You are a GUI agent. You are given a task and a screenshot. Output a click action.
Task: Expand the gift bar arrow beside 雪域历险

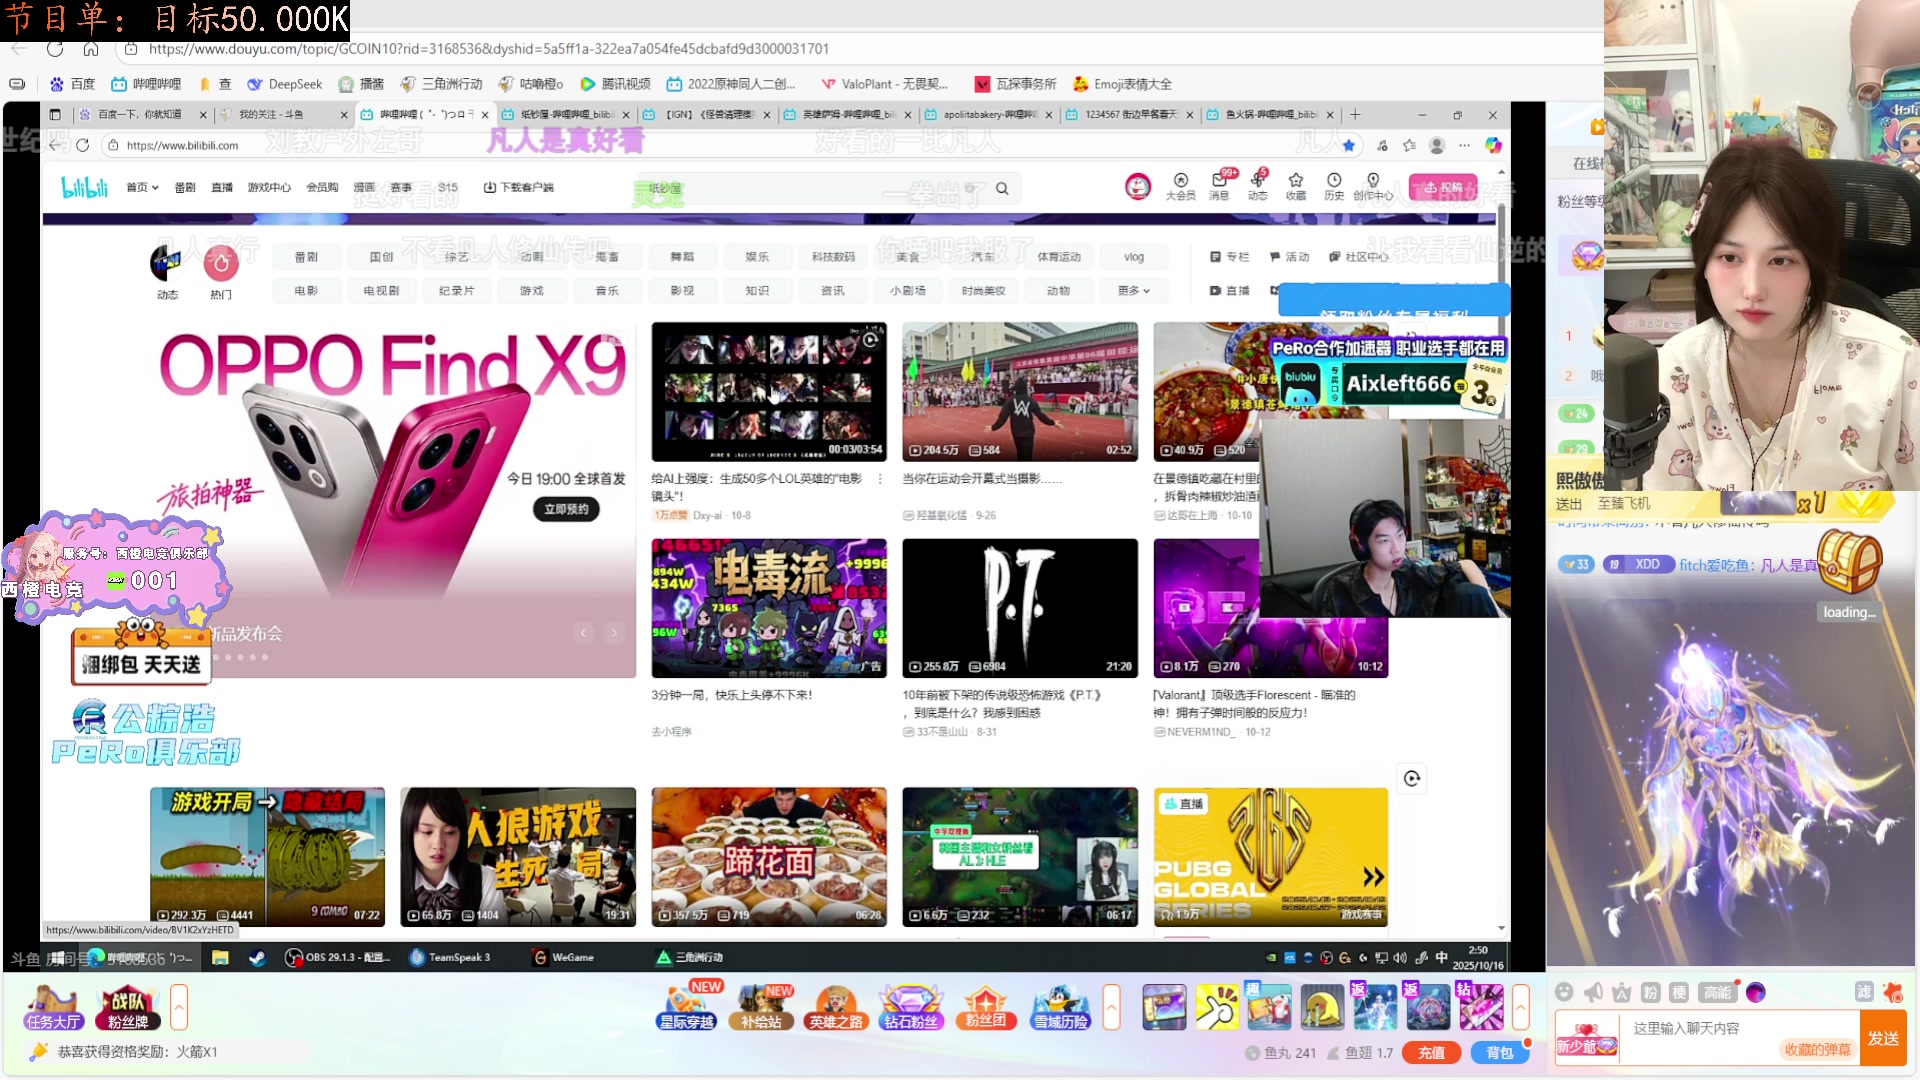tap(1111, 1007)
